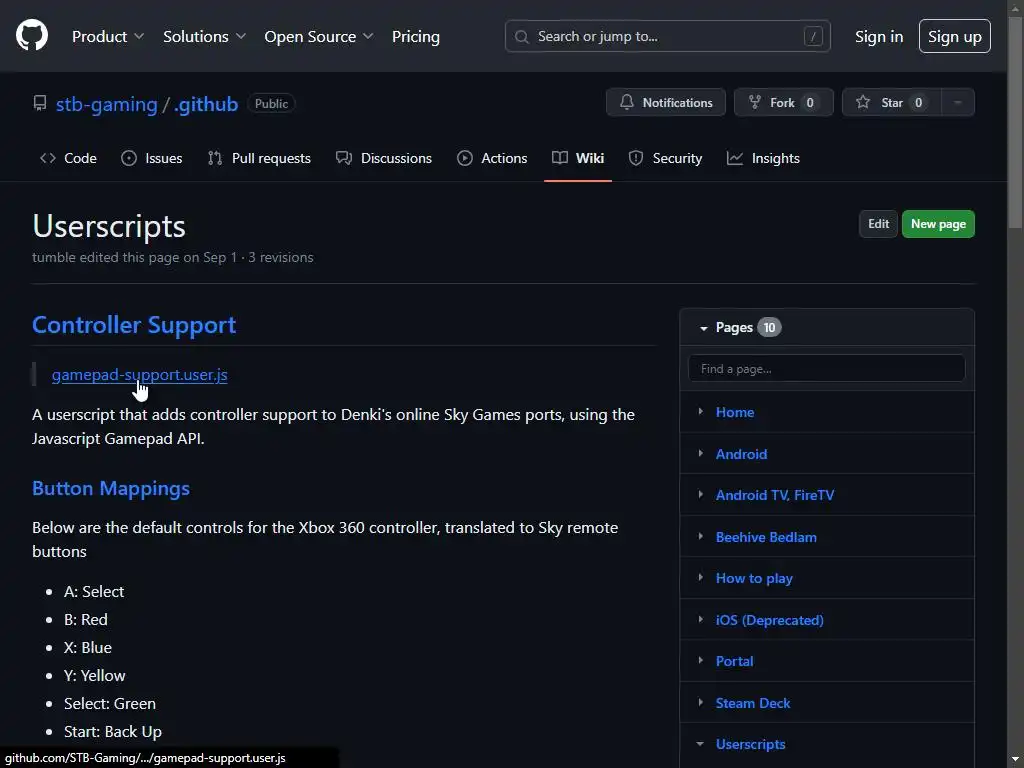Open the Open Source dropdown menu
1024x768 pixels.
tap(319, 37)
